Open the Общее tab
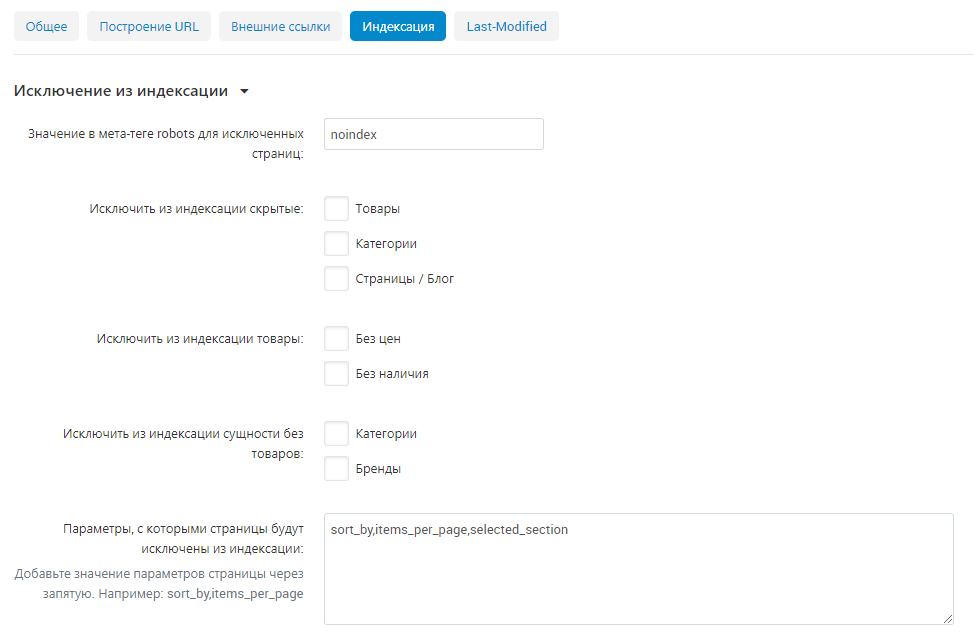This screenshot has width=977, height=636. tap(46, 26)
